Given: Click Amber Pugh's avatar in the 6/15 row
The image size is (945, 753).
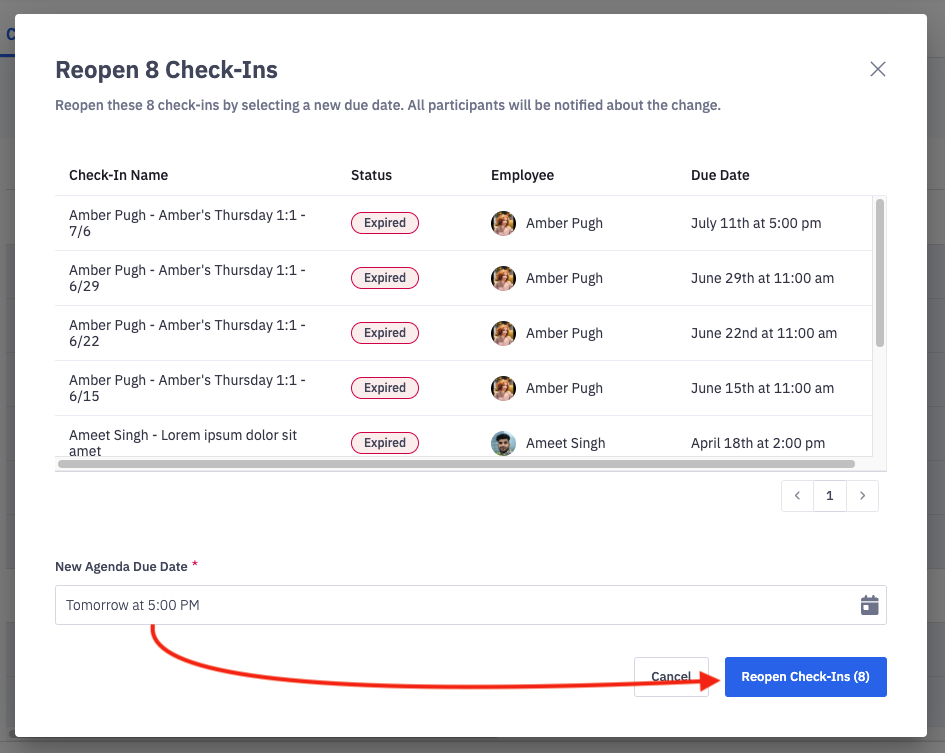Looking at the screenshot, I should coord(503,388).
